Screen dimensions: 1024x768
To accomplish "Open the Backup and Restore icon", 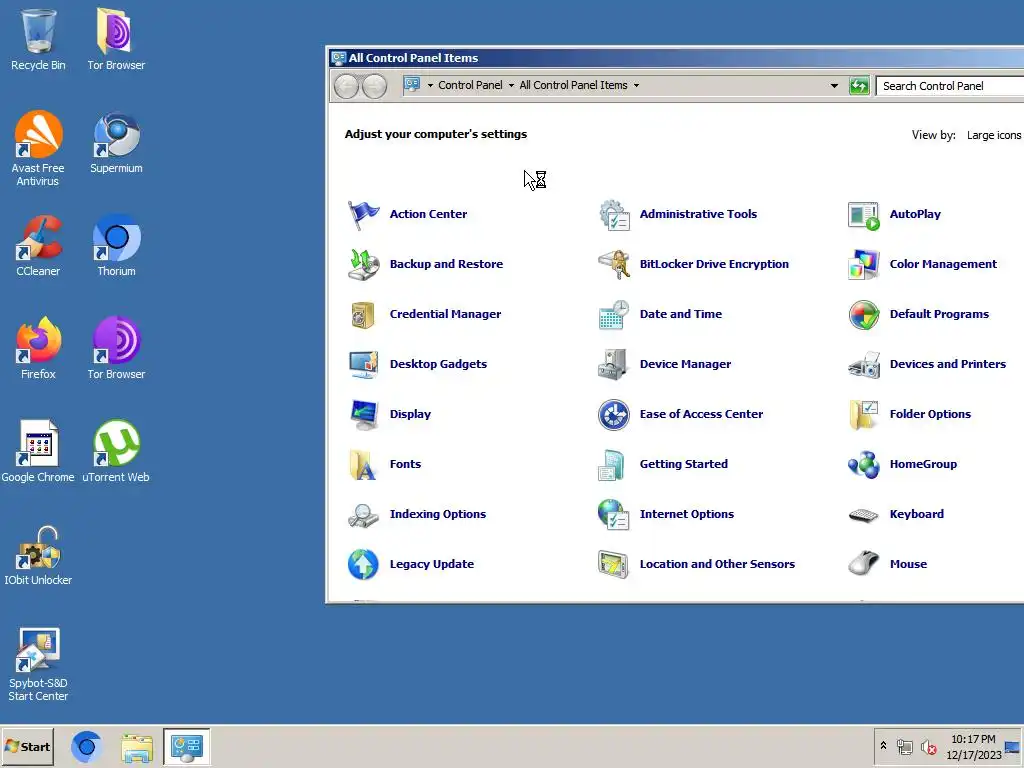I will point(363,264).
